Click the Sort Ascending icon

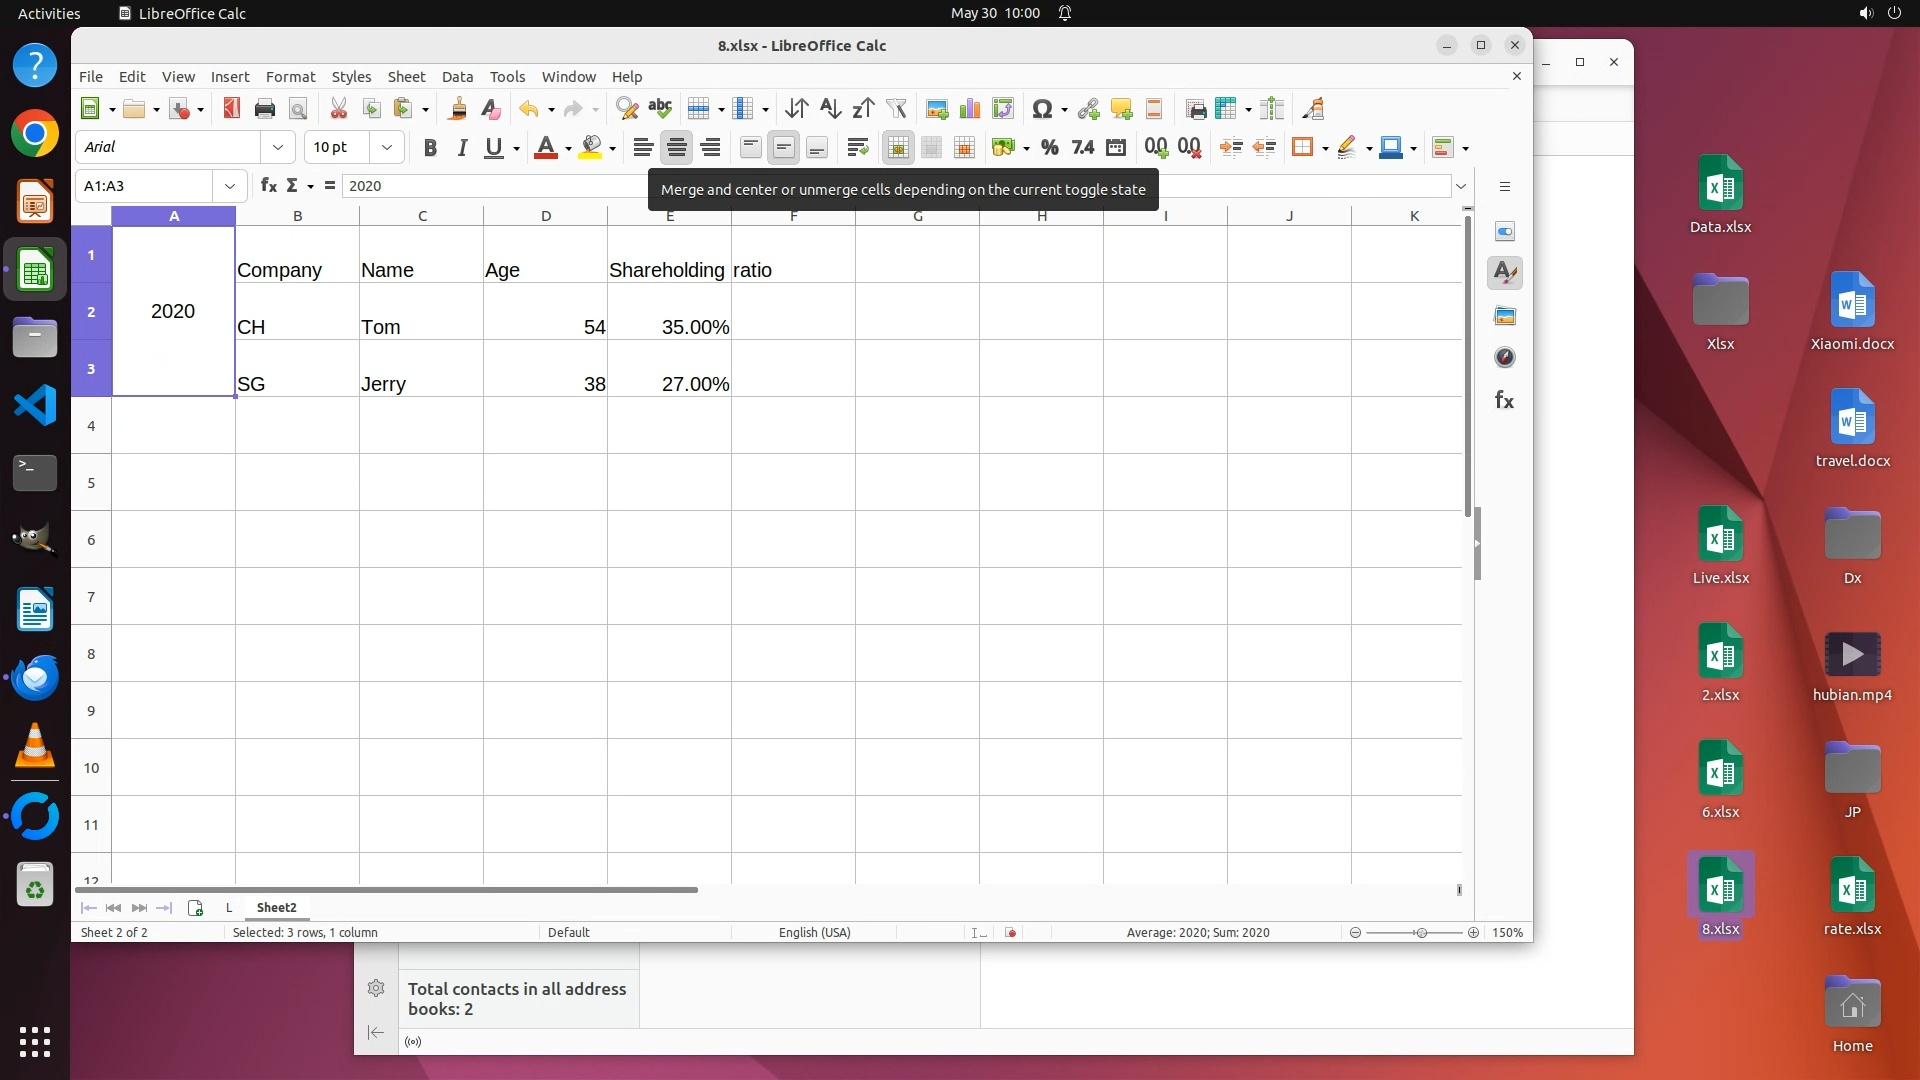(x=830, y=109)
